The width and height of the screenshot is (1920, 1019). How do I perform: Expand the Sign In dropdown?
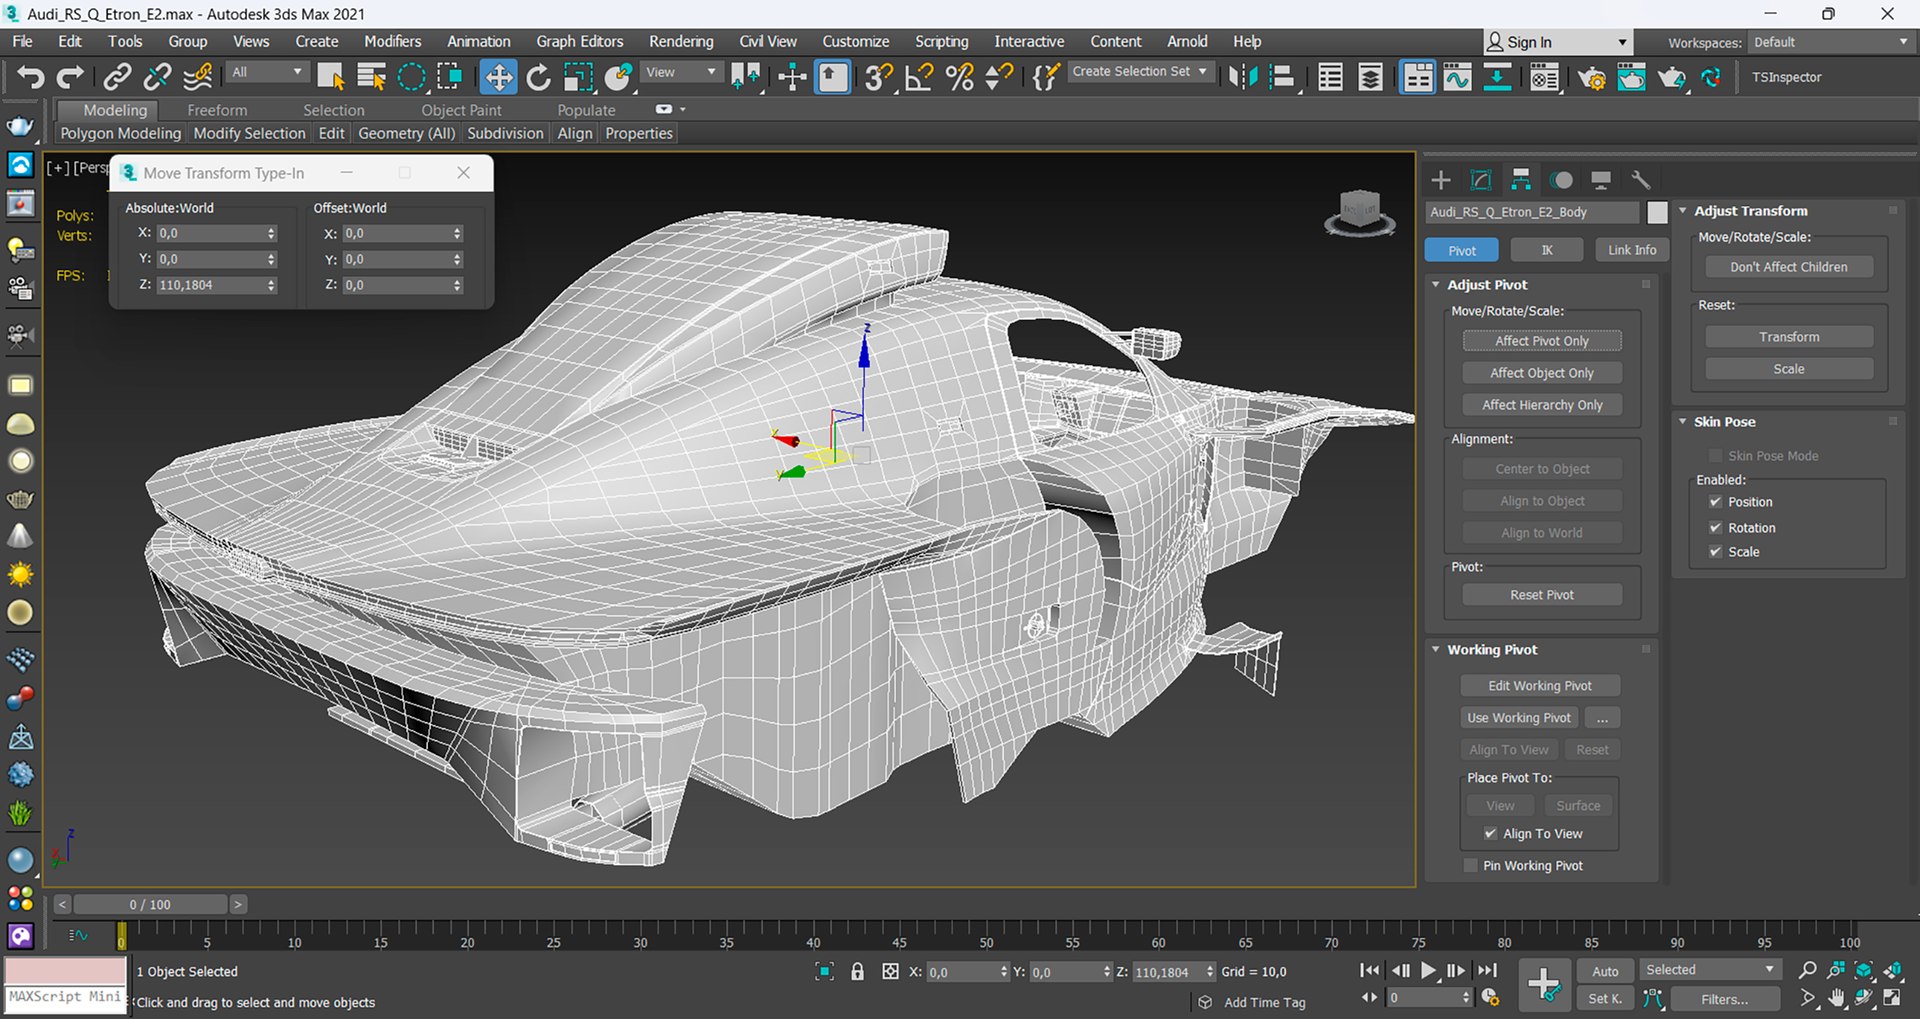pyautogui.click(x=1621, y=42)
